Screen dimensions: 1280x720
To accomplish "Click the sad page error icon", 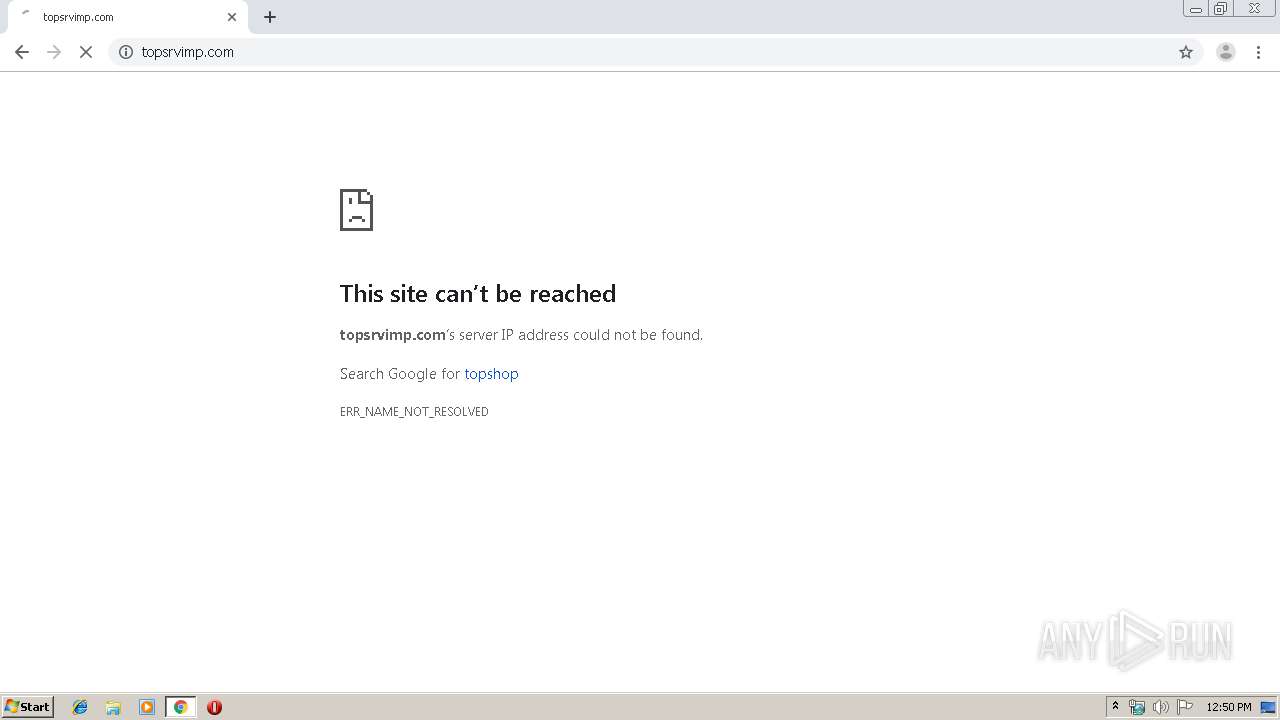I will (x=356, y=210).
